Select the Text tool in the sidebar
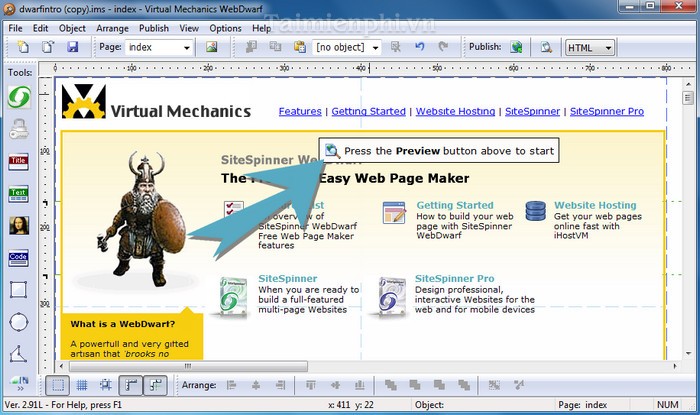This screenshot has width=700, height=415. coord(18,193)
